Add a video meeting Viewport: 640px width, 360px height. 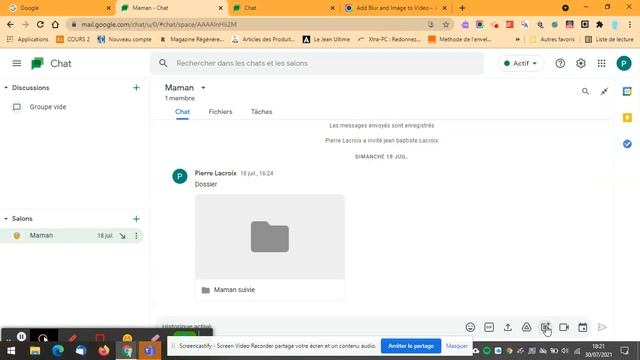[x=564, y=327]
